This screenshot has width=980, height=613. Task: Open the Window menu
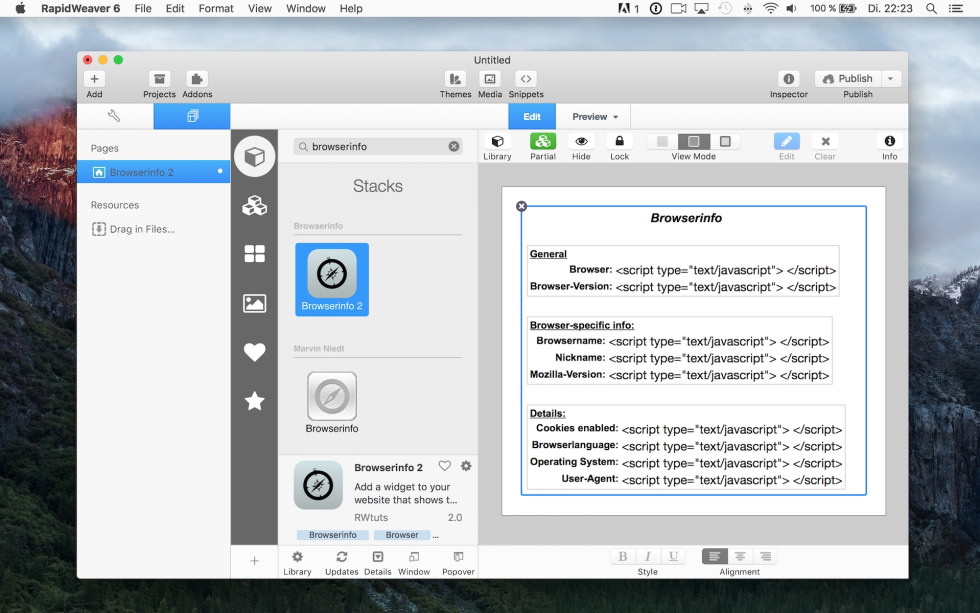point(306,8)
